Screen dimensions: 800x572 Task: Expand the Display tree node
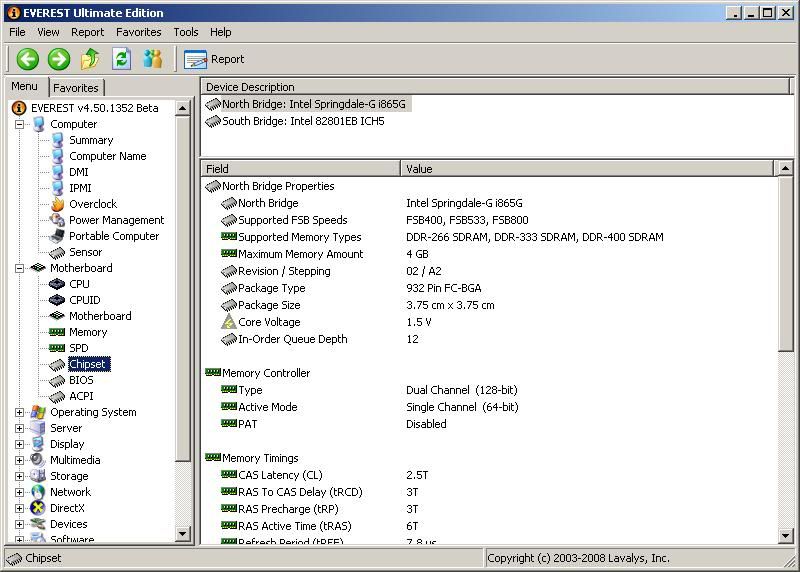coord(19,444)
